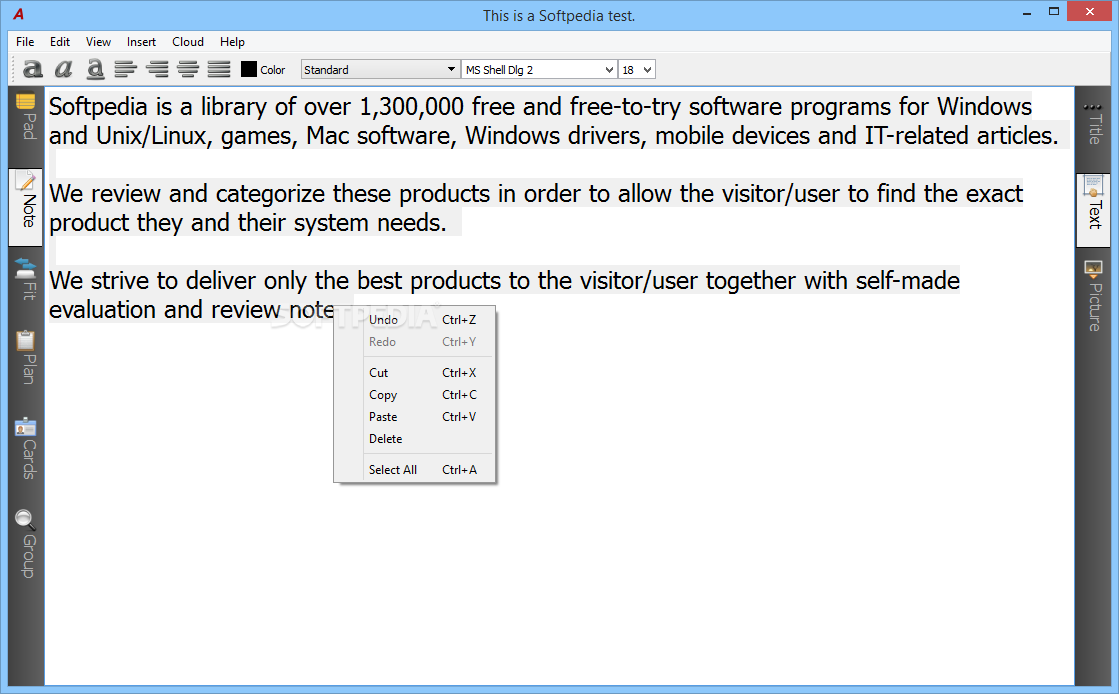1119x694 pixels.
Task: Click the Color label button
Action: (x=272, y=70)
